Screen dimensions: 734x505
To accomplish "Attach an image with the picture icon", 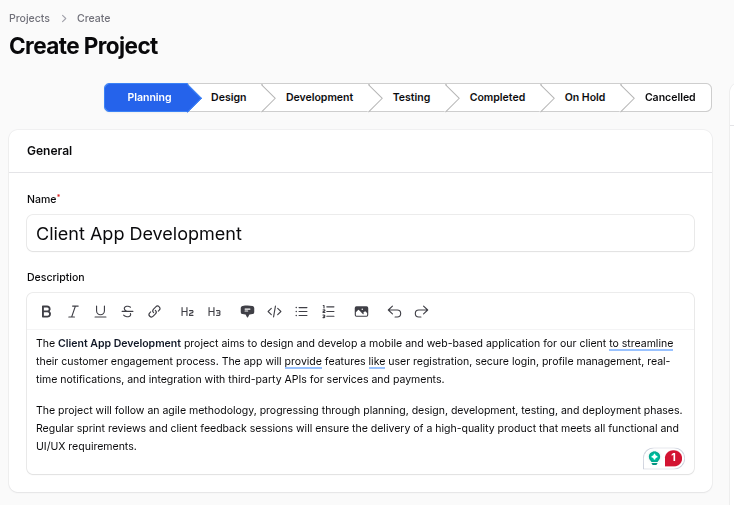I will 361,312.
